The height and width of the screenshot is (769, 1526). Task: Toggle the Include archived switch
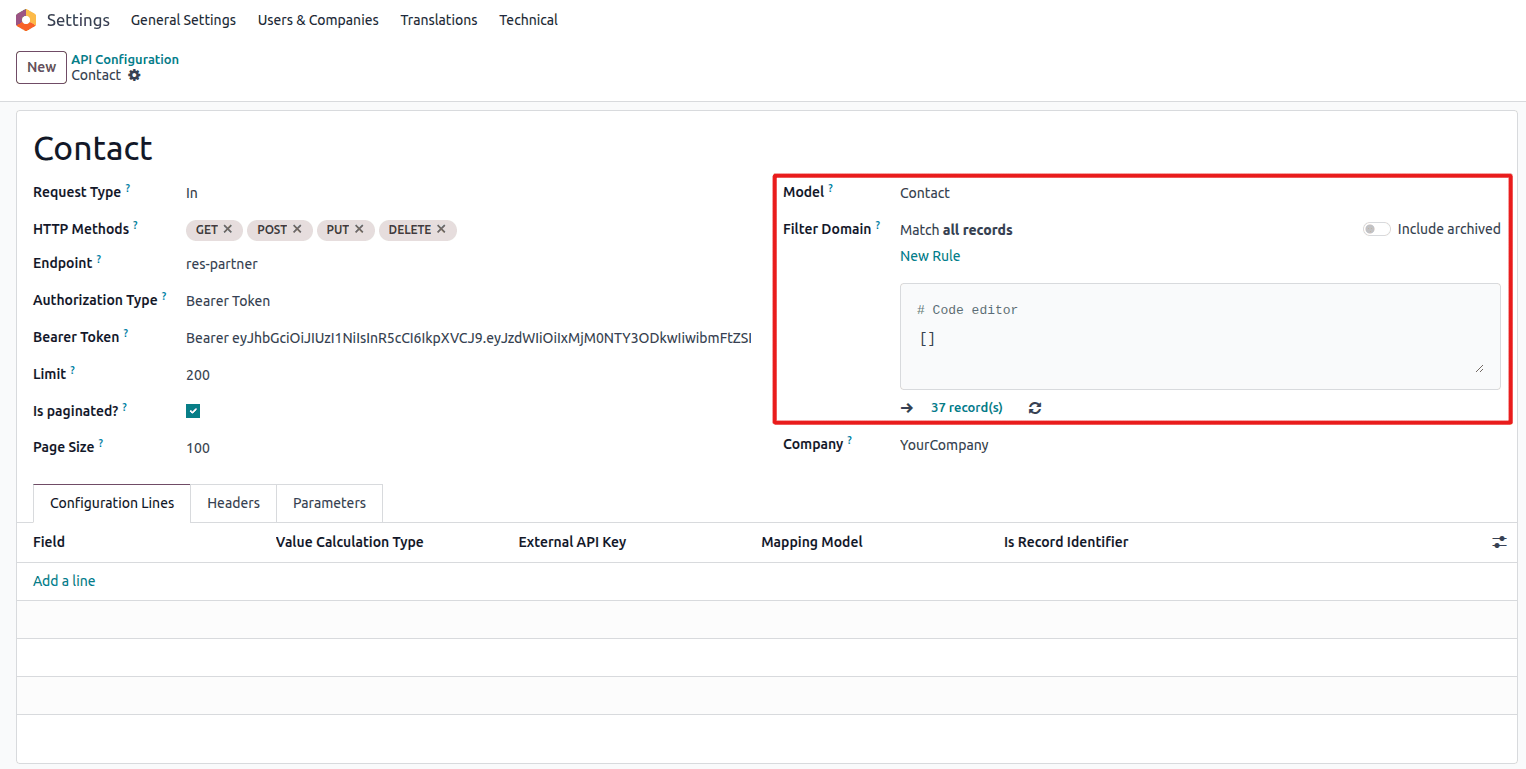pos(1376,229)
